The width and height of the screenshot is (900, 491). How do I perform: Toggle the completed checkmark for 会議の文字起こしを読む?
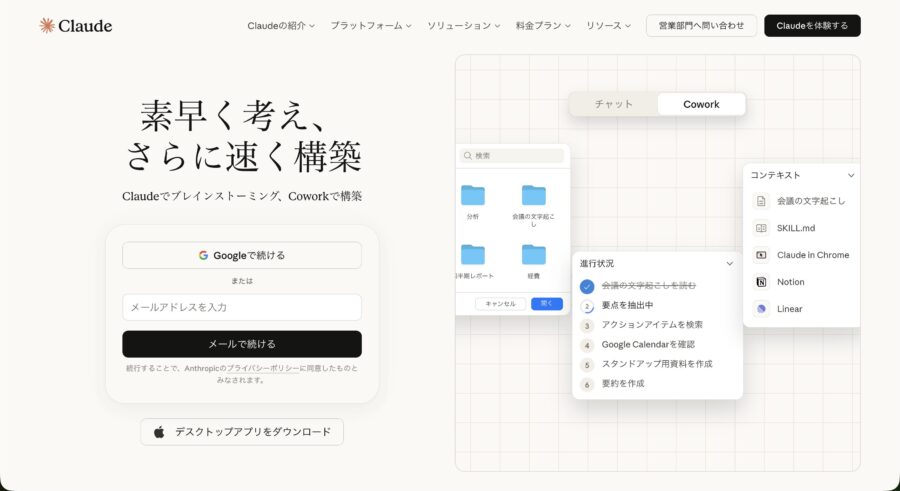pos(587,286)
